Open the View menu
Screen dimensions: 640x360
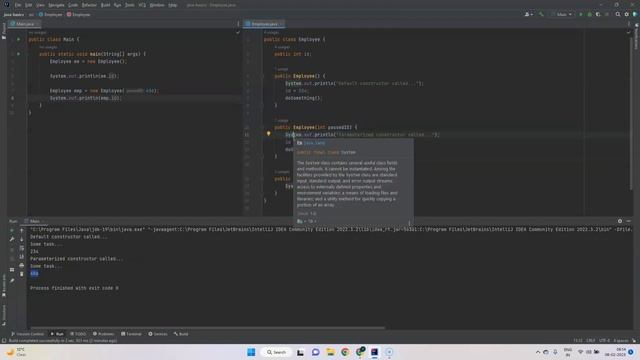point(40,5)
